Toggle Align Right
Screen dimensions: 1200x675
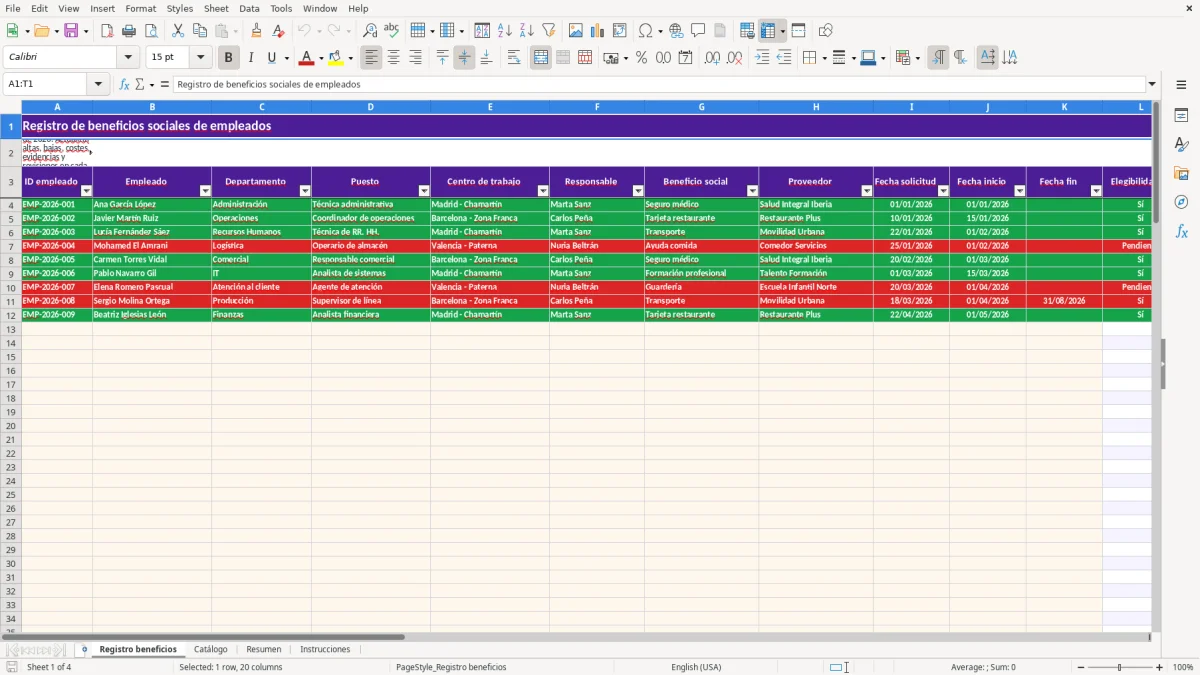click(416, 58)
